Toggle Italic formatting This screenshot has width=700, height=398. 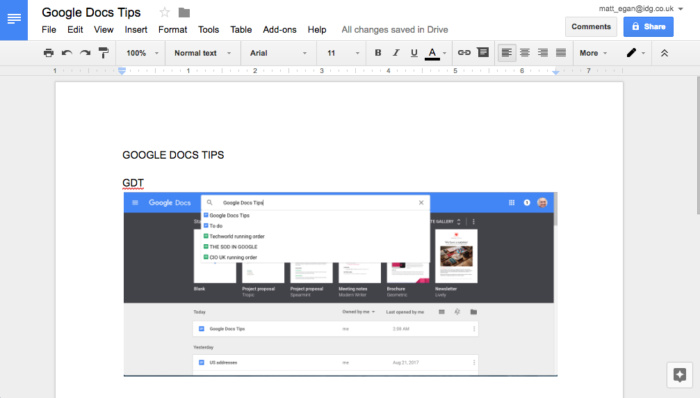pyautogui.click(x=396, y=53)
